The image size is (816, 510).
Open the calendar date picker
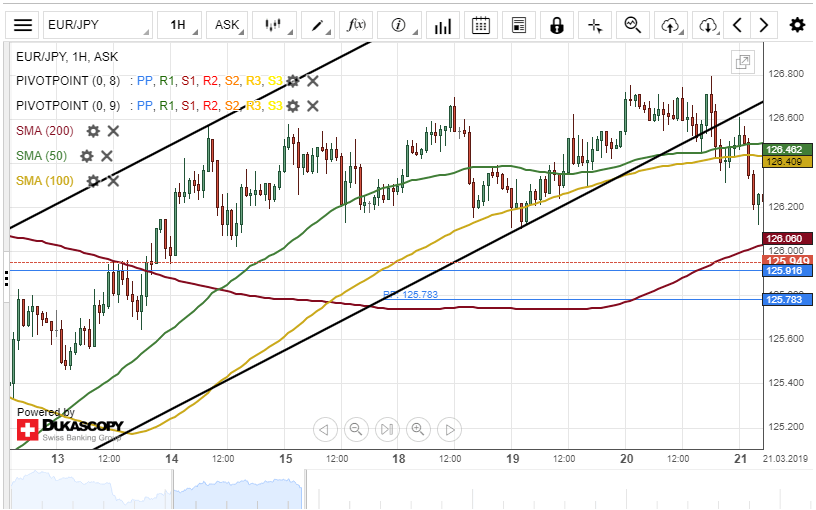coord(481,25)
